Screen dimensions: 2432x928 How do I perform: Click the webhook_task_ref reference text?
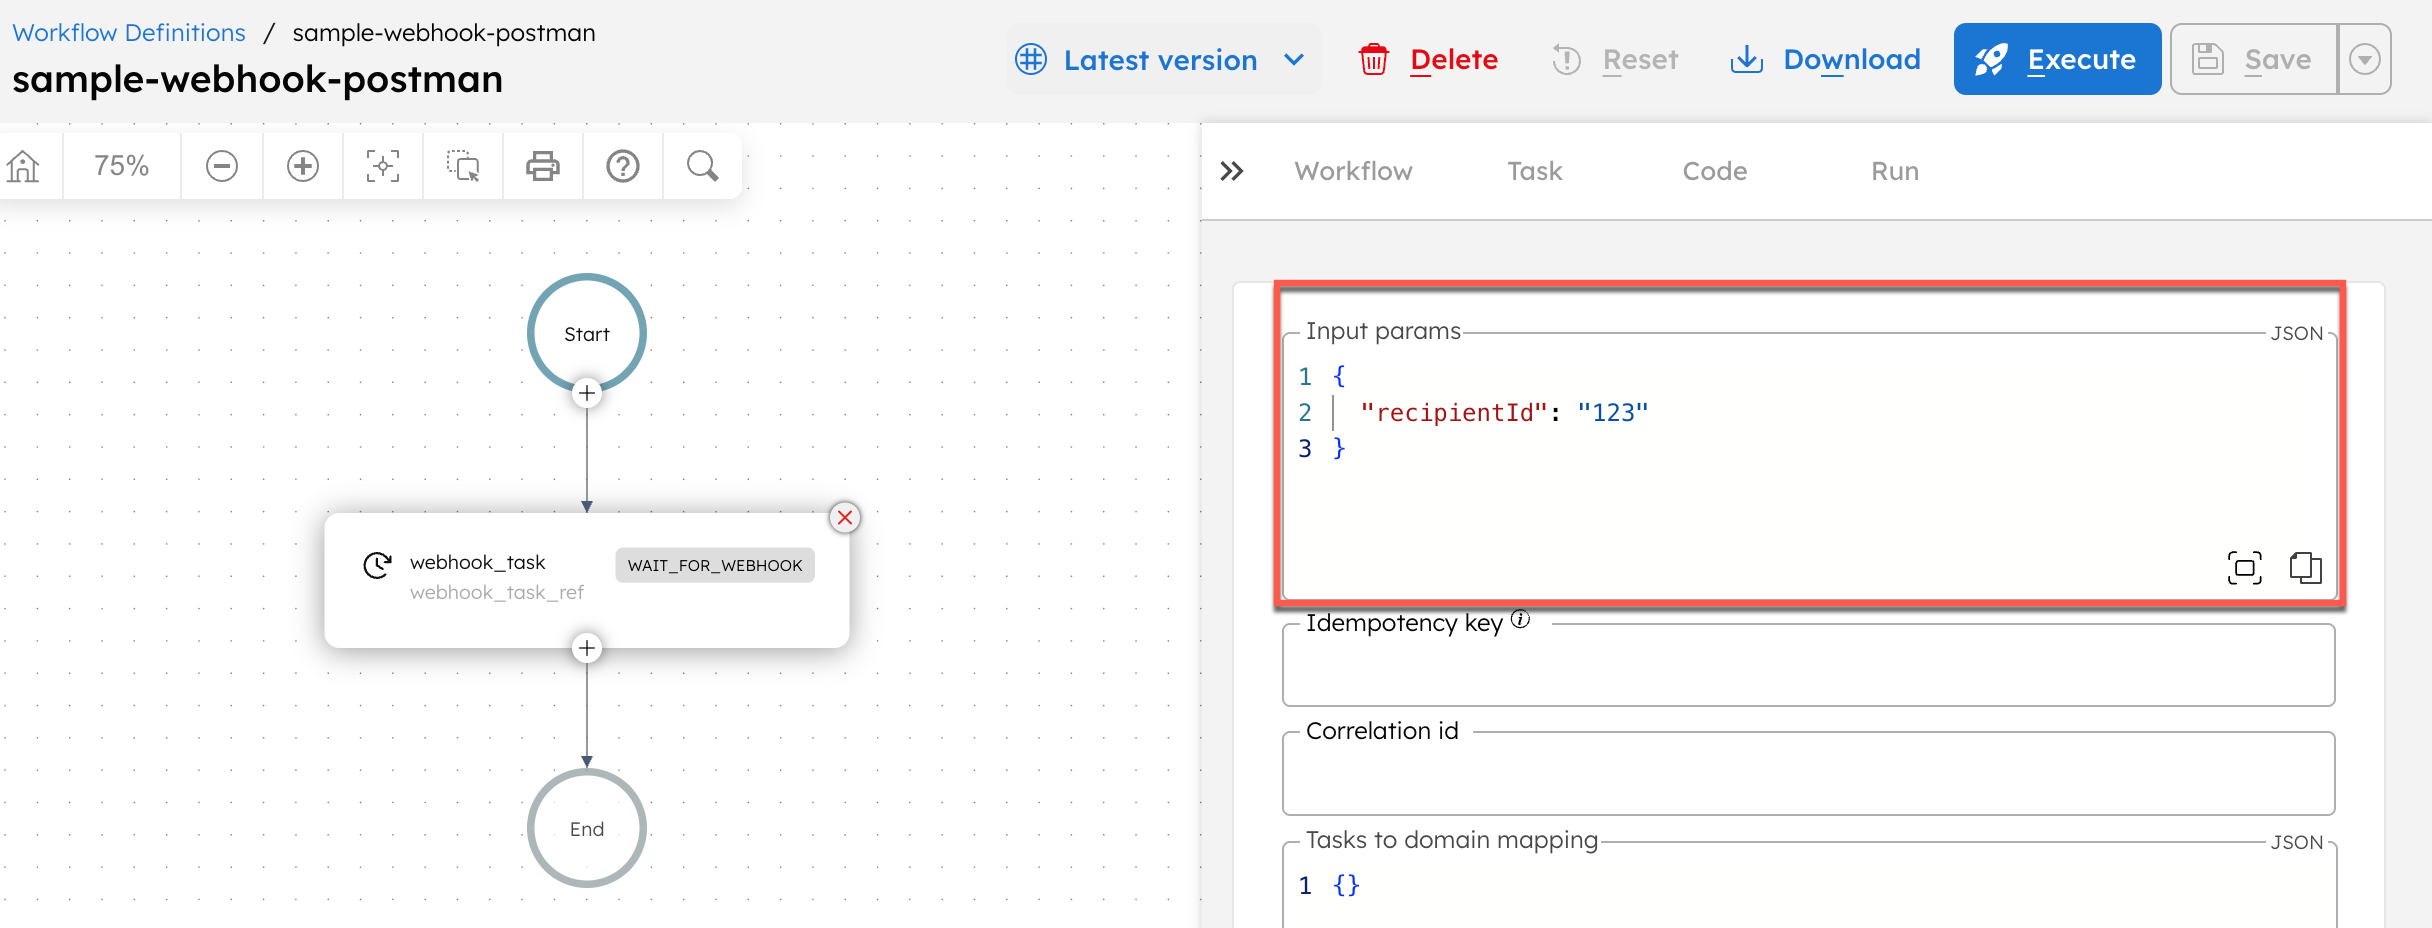coord(497,592)
